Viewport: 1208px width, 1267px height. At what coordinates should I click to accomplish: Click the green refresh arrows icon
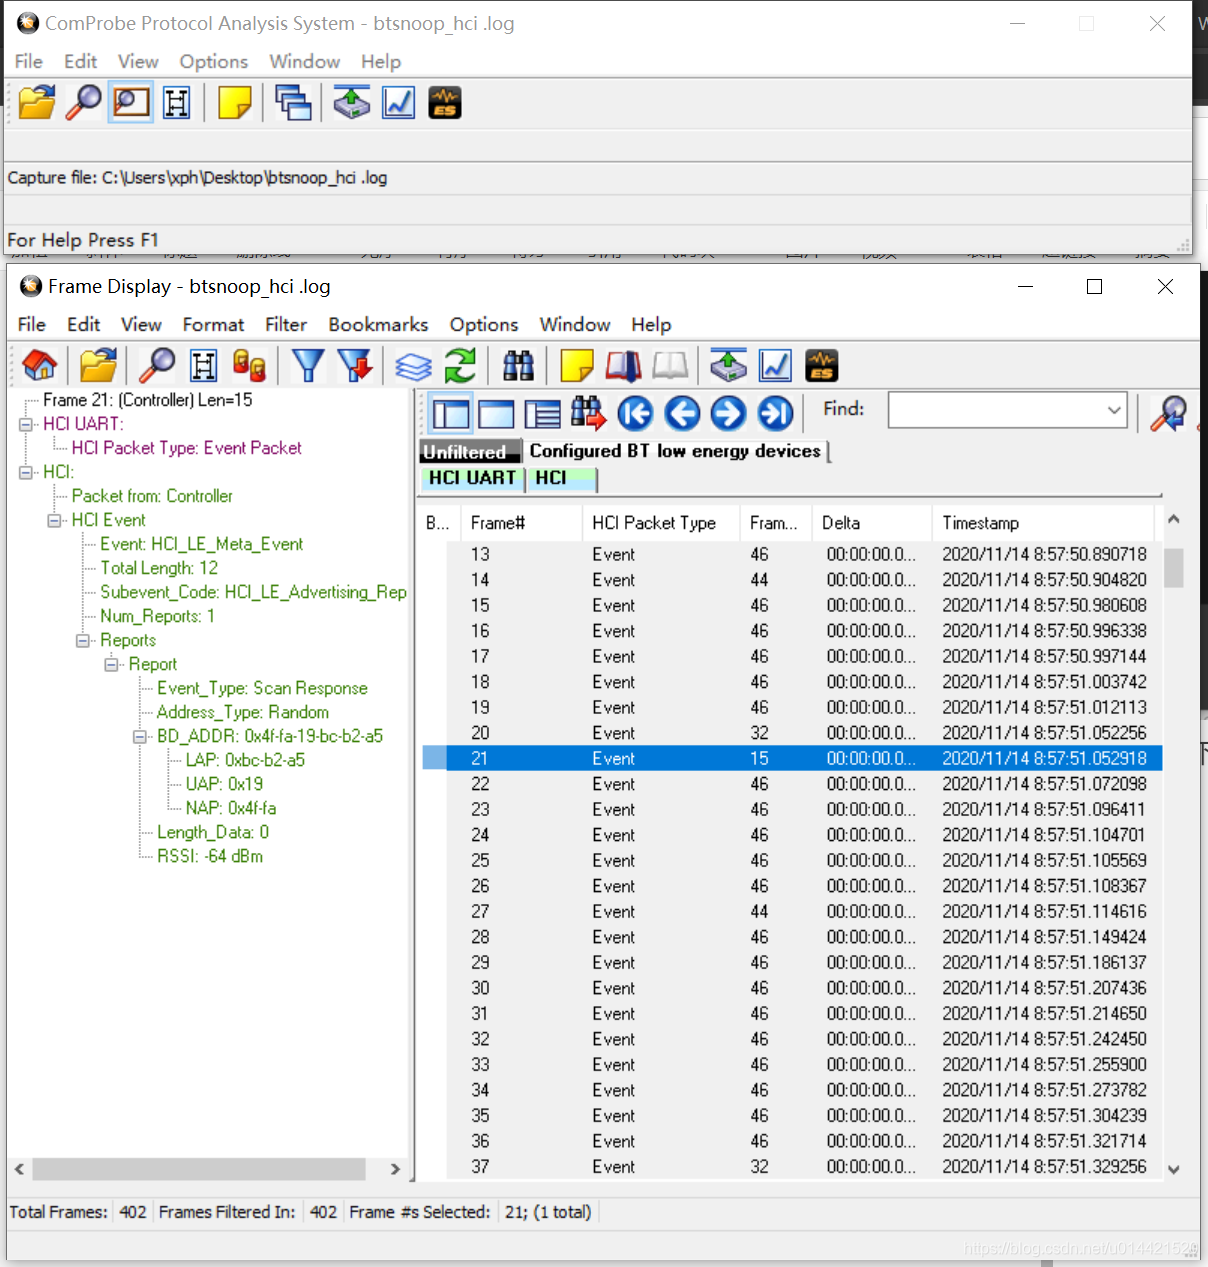point(460,365)
